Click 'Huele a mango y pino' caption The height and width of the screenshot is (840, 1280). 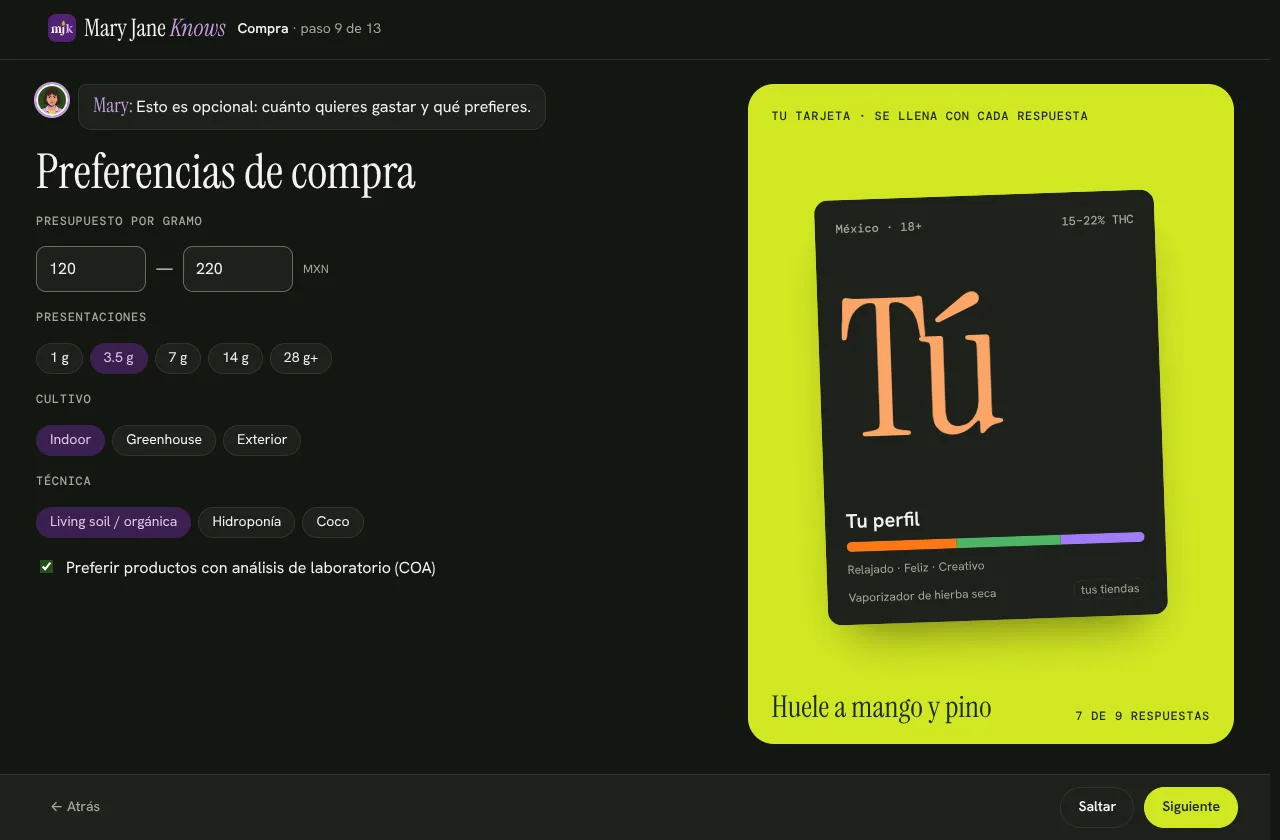pos(882,707)
